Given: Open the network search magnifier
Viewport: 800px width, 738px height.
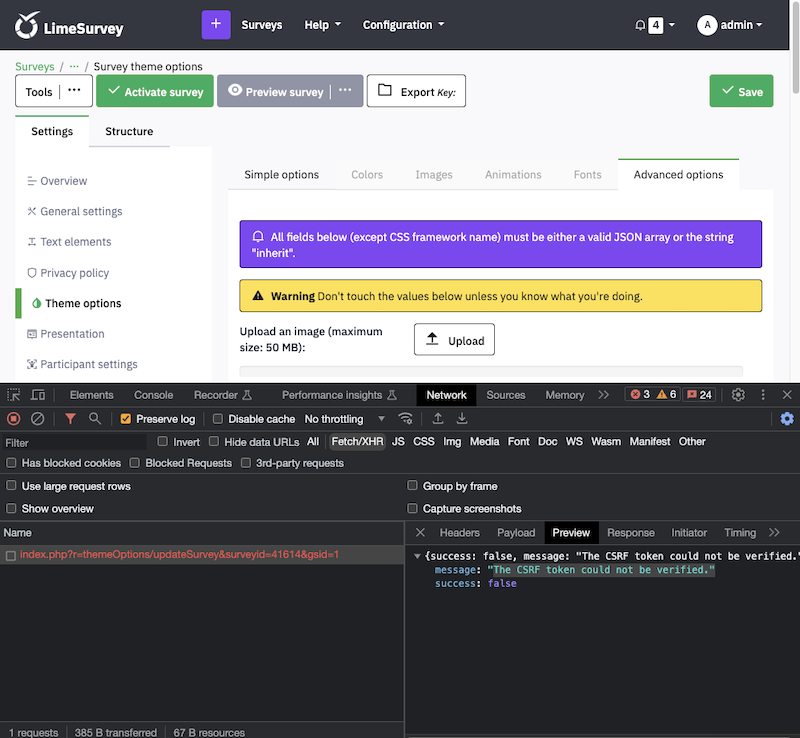Looking at the screenshot, I should 95,419.
